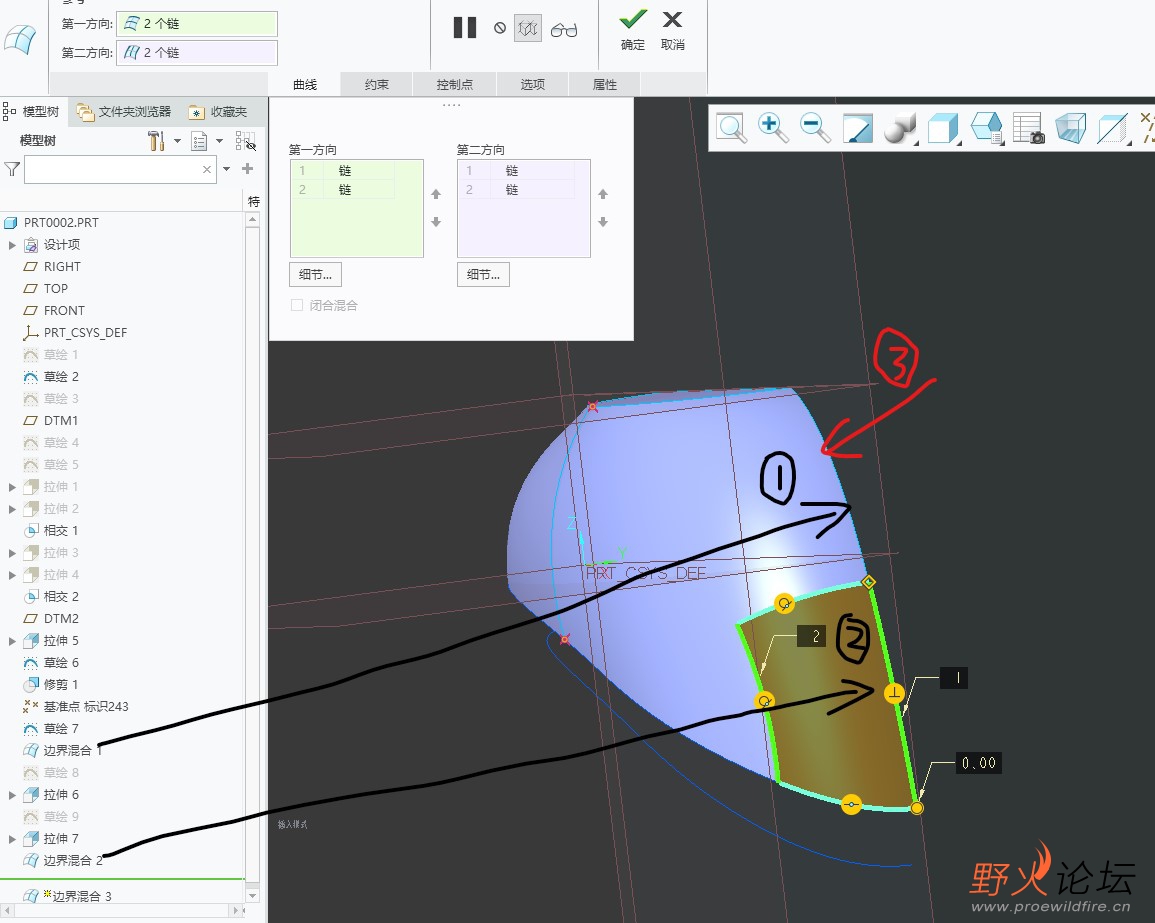Open the 文件夹浏览器 tab
Screen dimensions: 1155x923
[125, 112]
